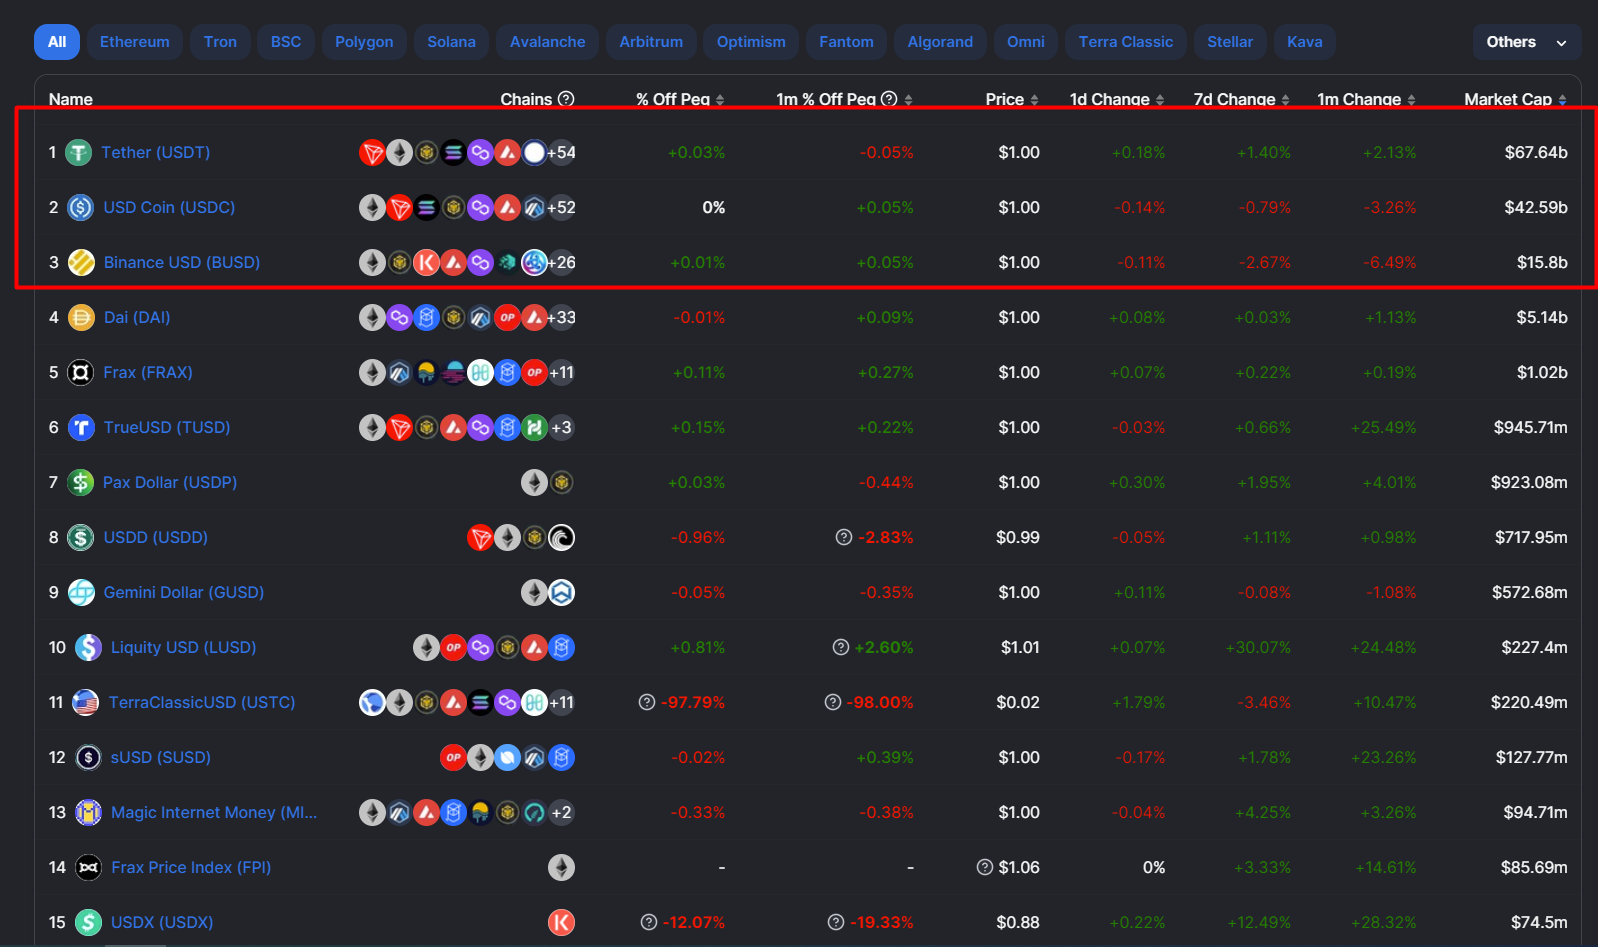Screen dimensions: 1598x947
Task: Click the Gemini Dollar logo icon
Action: pos(81,593)
